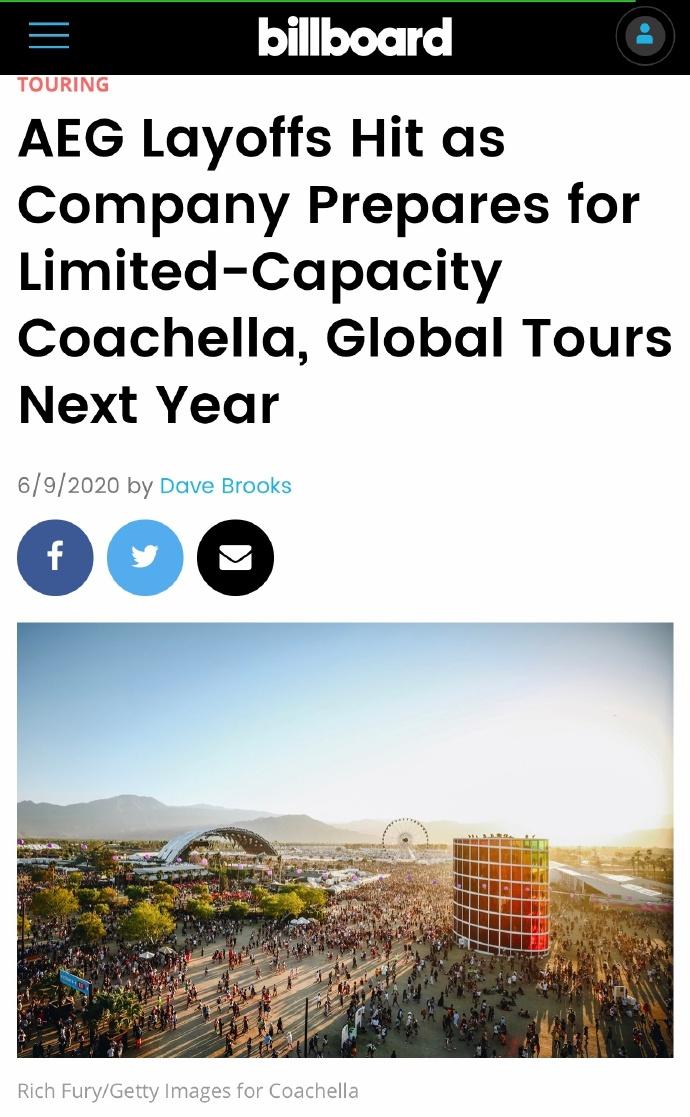Open author Dave Brooks' page
Viewport: 690px width, 1117px height.
pos(225,486)
